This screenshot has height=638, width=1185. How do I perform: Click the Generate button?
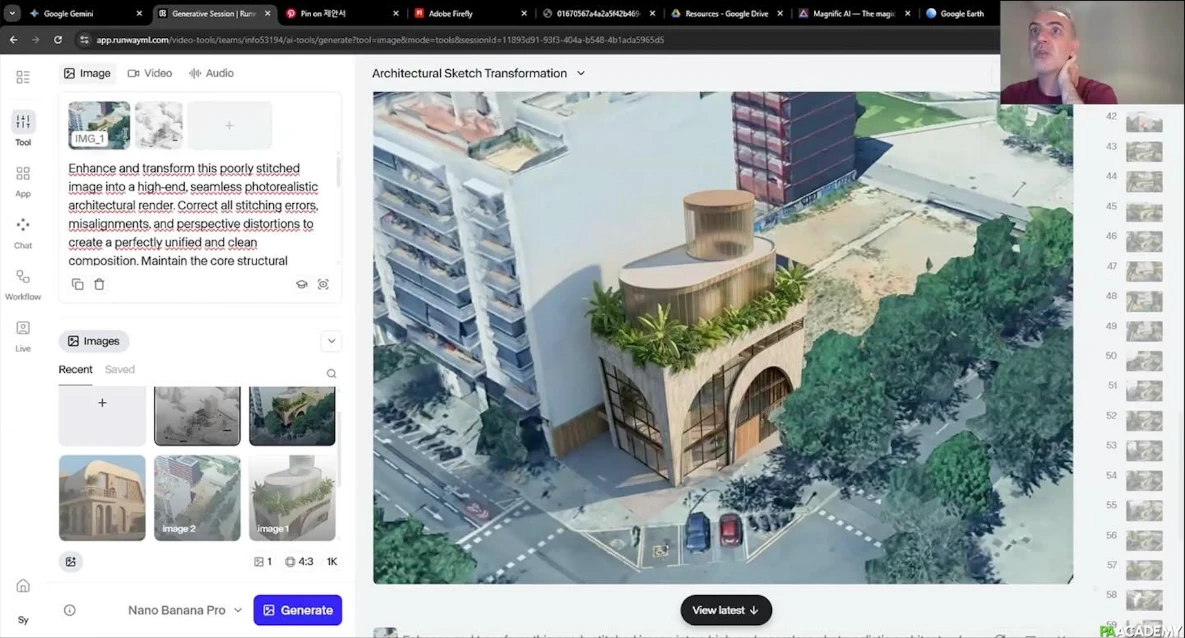[x=297, y=610]
